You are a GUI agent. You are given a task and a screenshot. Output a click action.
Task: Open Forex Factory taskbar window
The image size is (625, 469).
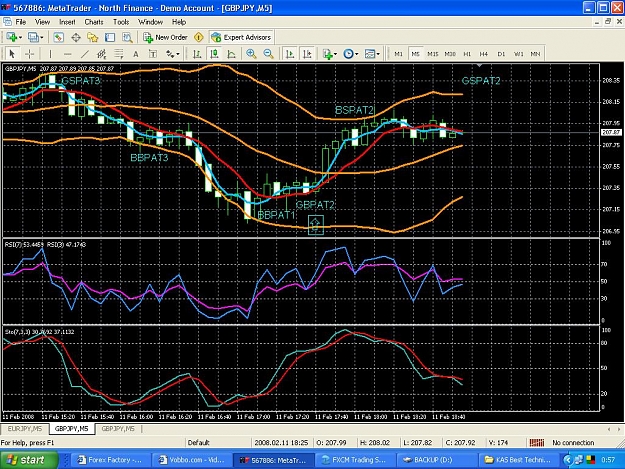pyautogui.click(x=111, y=460)
